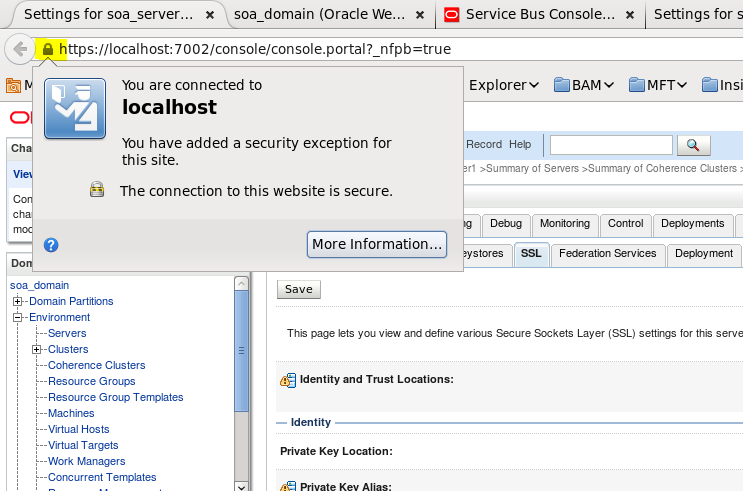
Task: Click the More Information button
Action: coord(377,245)
